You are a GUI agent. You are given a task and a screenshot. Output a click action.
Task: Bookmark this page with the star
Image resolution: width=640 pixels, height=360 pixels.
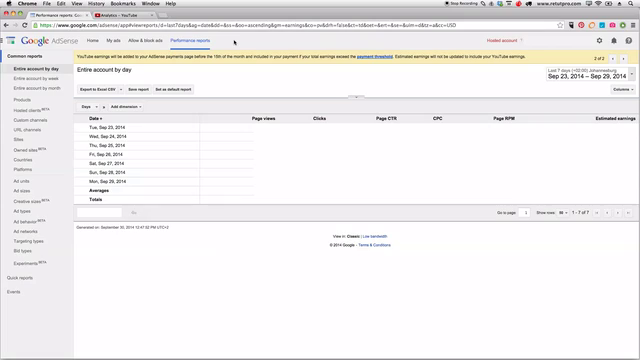point(560,25)
